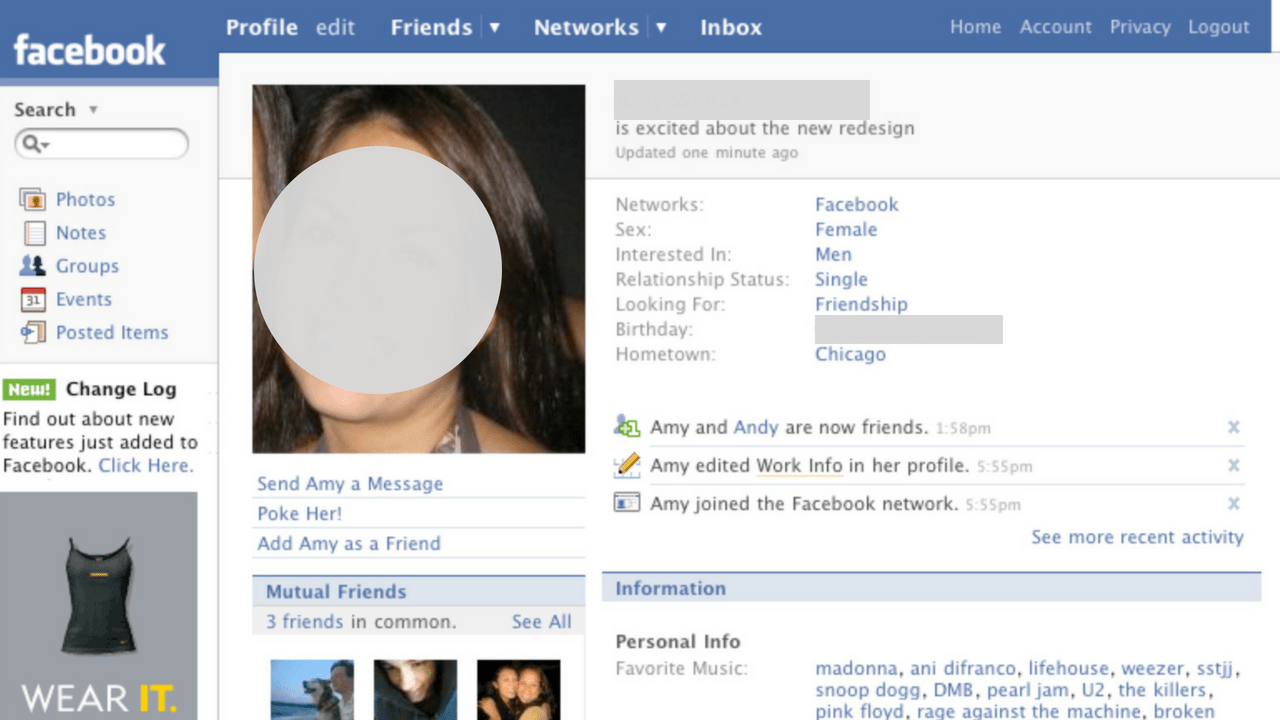
Task: Open the Networks menu item
Action: click(586, 27)
